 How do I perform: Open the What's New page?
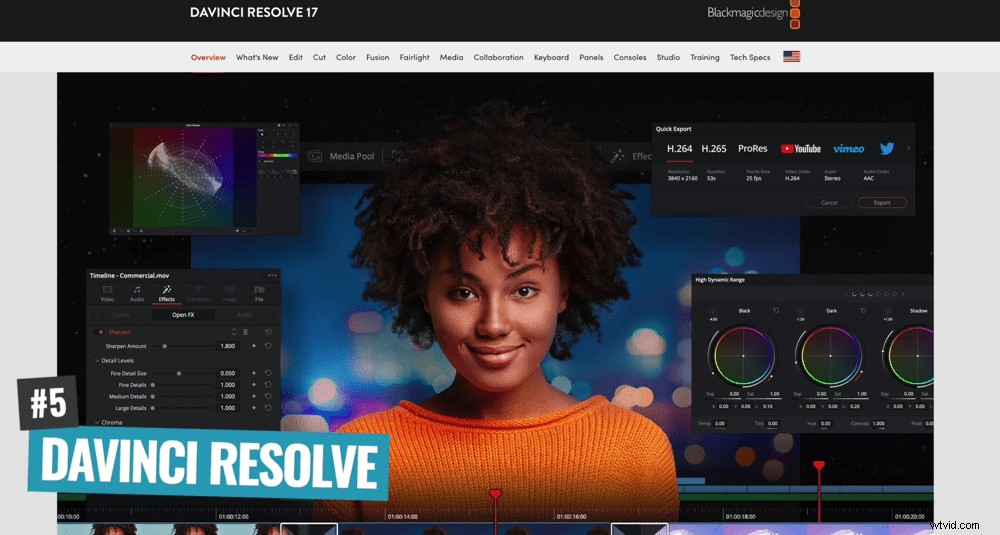(x=257, y=57)
